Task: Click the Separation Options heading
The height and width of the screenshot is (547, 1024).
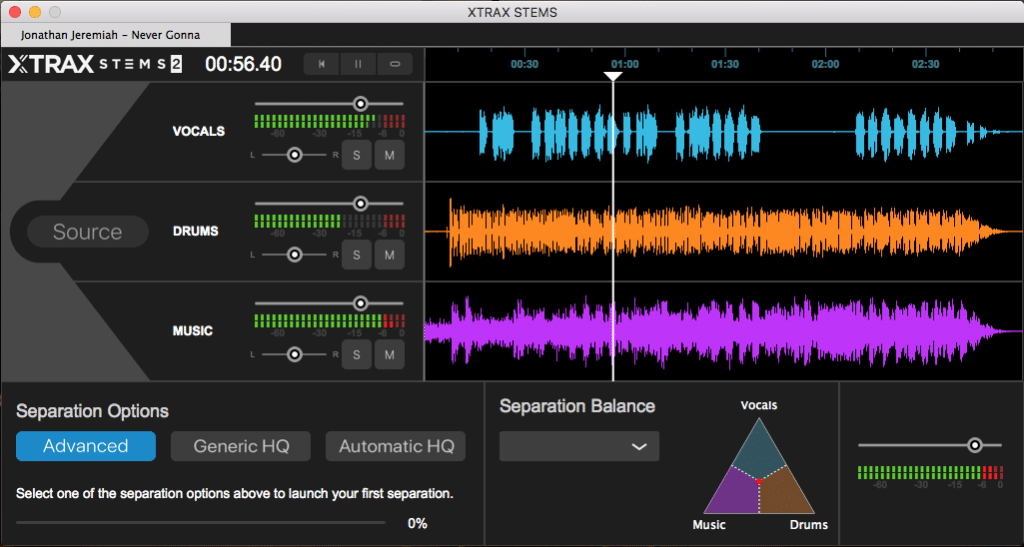Action: click(x=92, y=411)
